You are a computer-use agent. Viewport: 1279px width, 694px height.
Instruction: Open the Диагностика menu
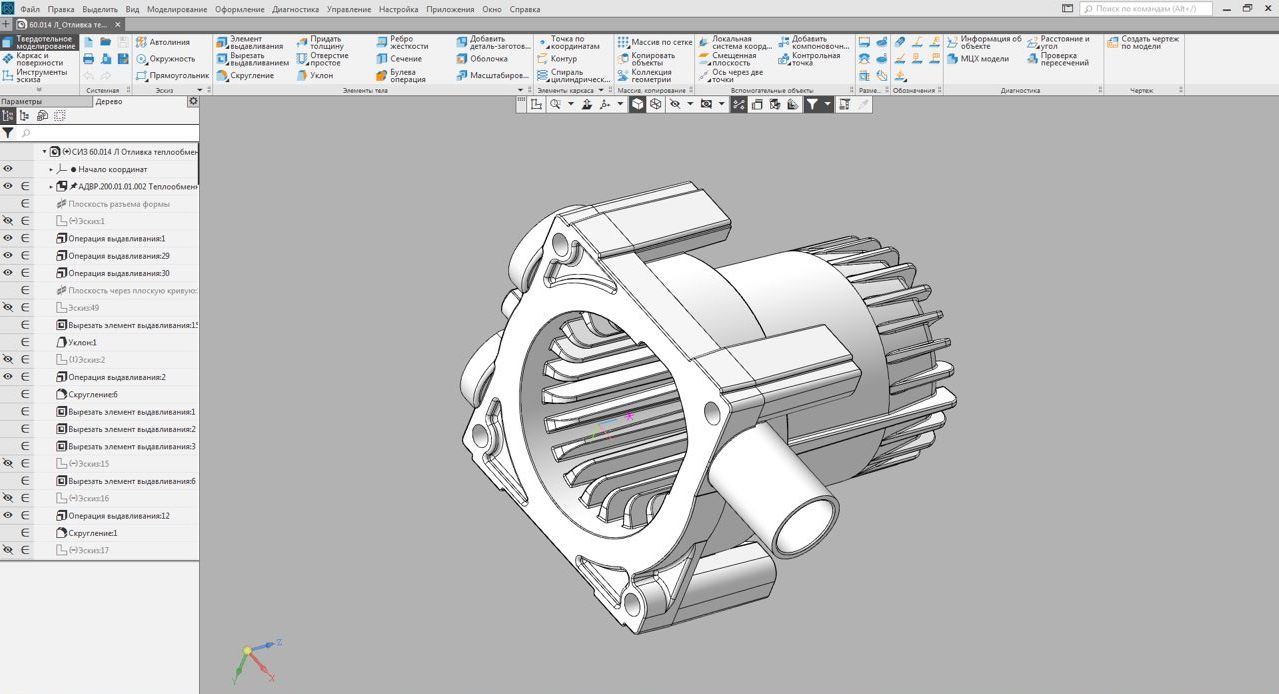[x=296, y=9]
